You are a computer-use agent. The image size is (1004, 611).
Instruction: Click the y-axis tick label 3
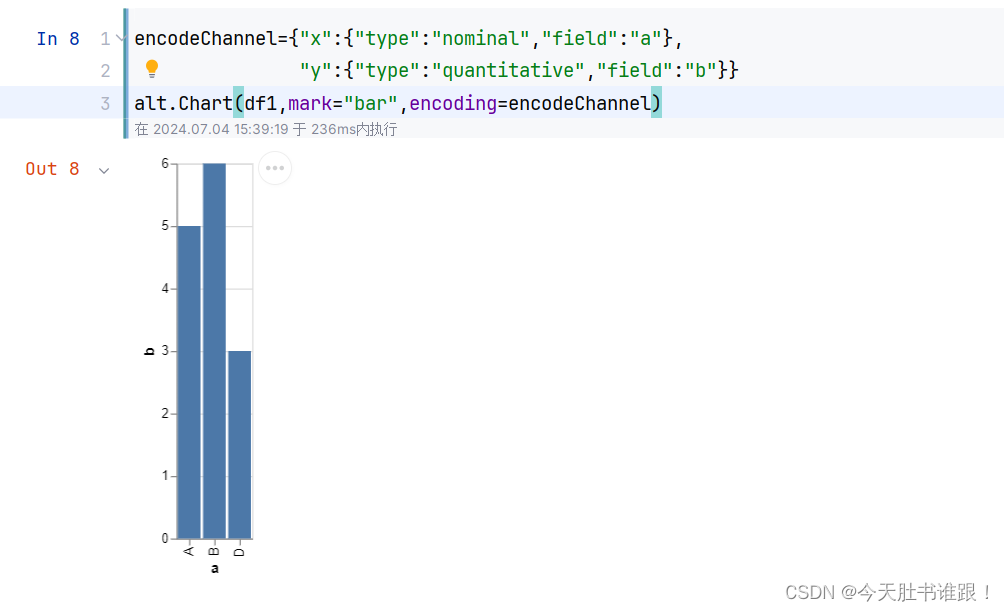(x=165, y=351)
